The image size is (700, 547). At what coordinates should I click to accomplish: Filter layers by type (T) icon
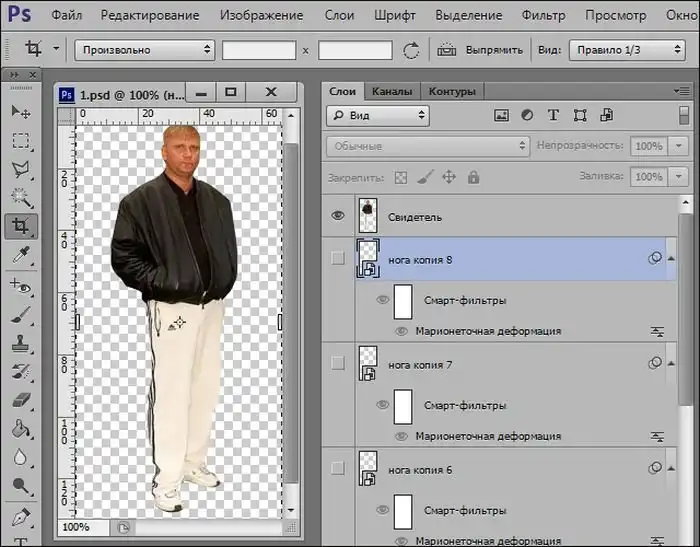[553, 116]
